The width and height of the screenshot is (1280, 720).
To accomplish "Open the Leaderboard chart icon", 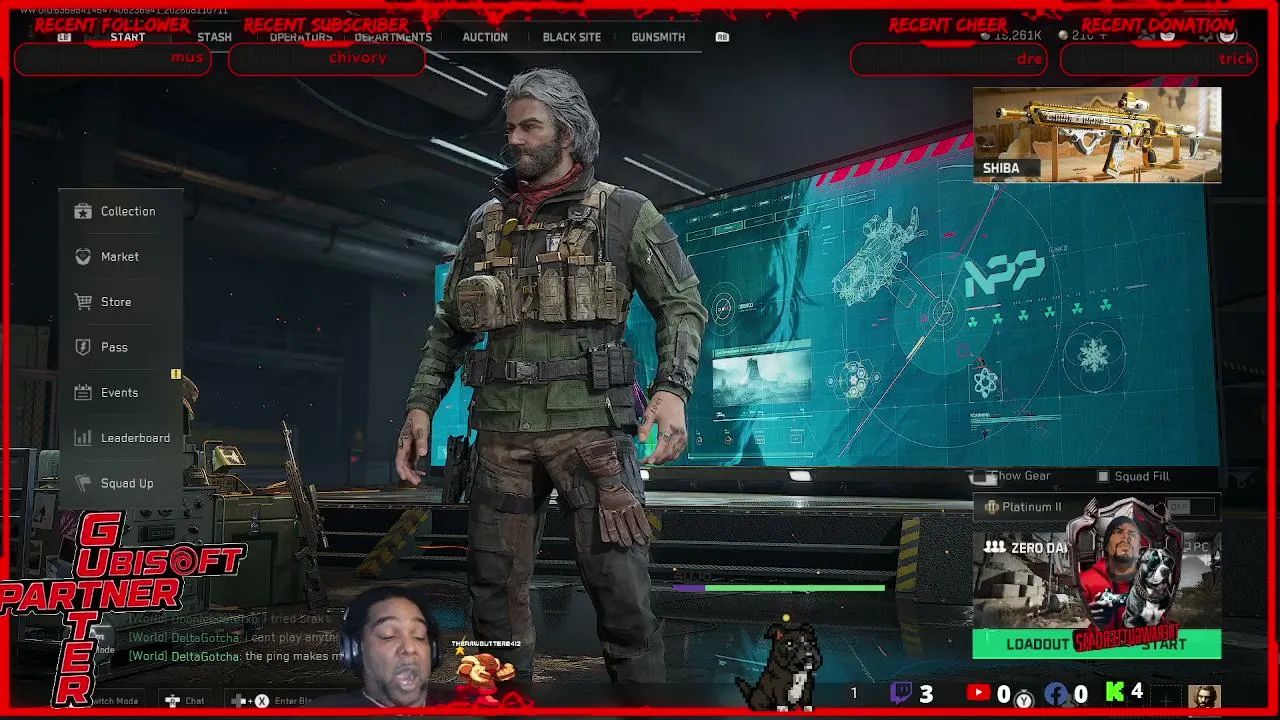I will coord(83,438).
